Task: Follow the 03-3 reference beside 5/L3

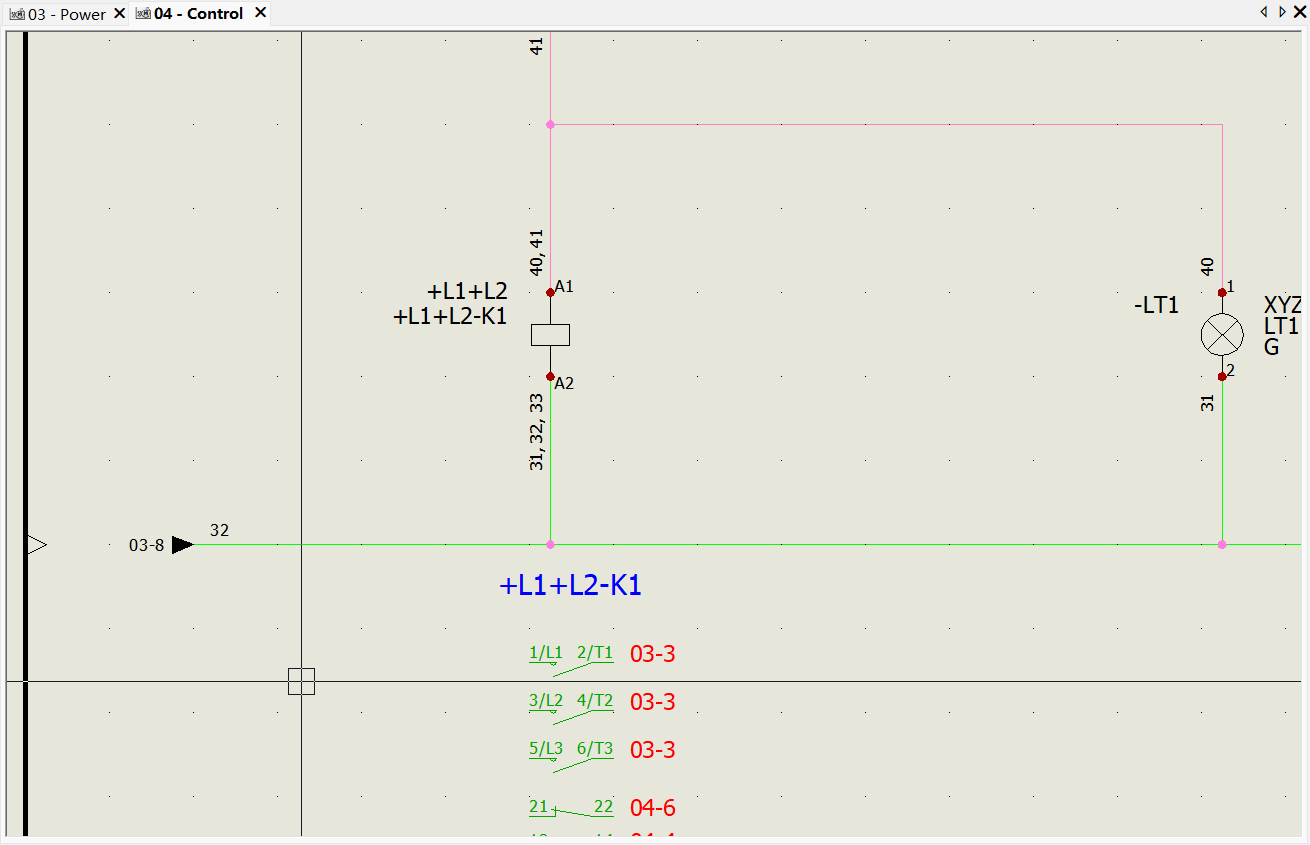Action: (x=652, y=750)
